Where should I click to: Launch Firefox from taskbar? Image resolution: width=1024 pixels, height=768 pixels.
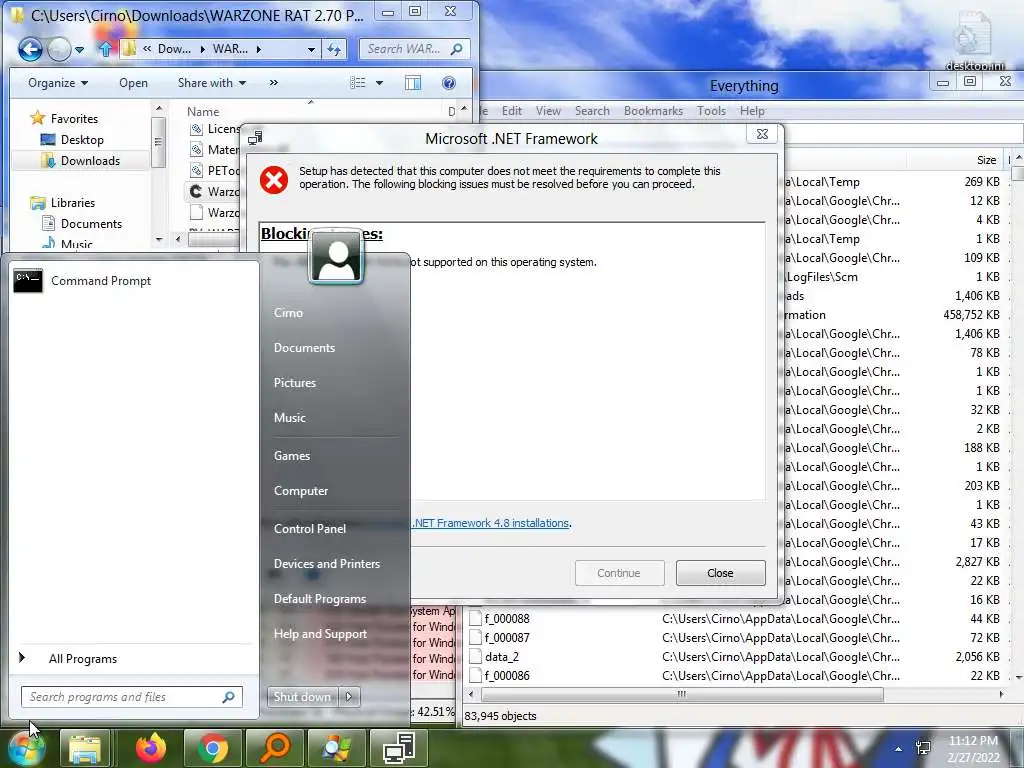(151, 748)
